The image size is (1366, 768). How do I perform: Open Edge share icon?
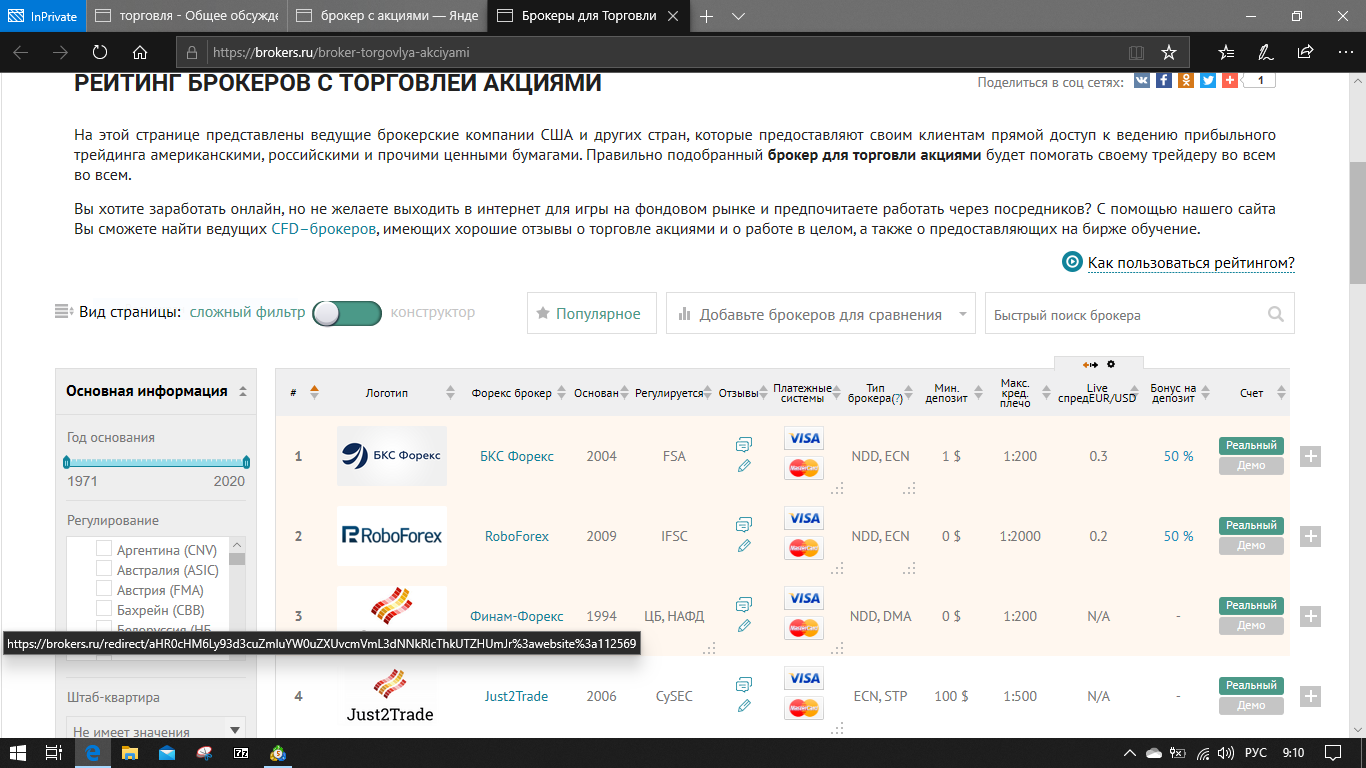click(1305, 52)
